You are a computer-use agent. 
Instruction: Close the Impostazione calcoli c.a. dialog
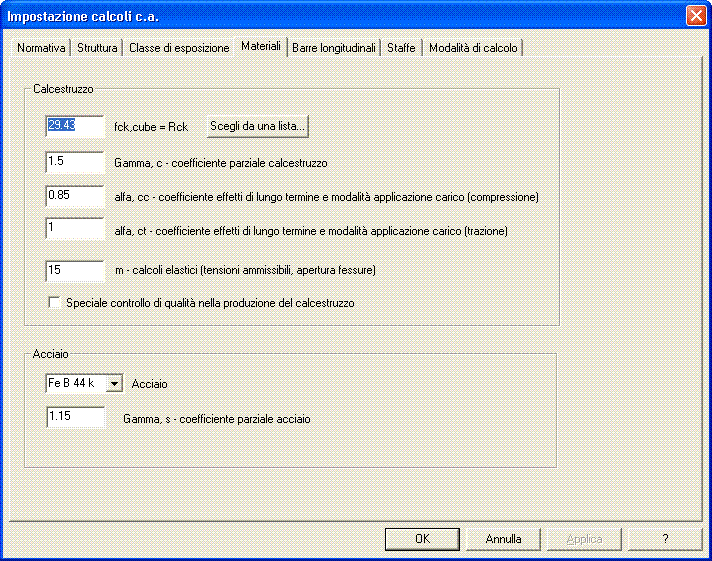pos(695,16)
